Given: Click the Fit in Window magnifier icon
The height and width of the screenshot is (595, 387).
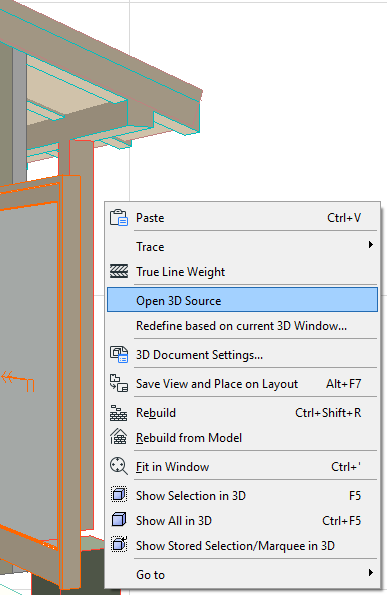Looking at the screenshot, I should [119, 466].
